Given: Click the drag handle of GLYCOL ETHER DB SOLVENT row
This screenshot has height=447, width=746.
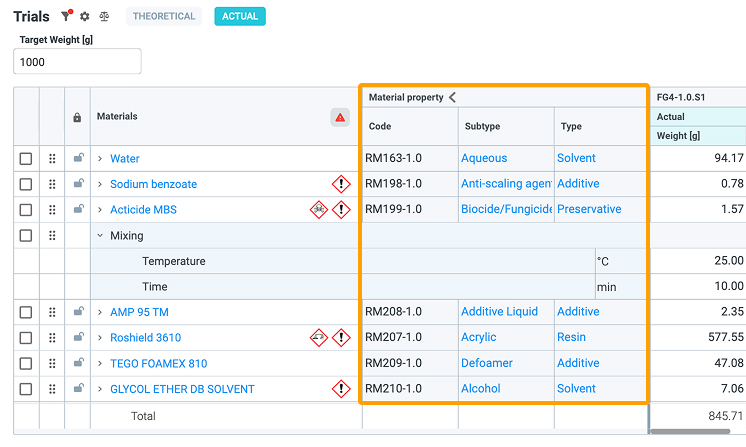Looking at the screenshot, I should (x=52, y=389).
